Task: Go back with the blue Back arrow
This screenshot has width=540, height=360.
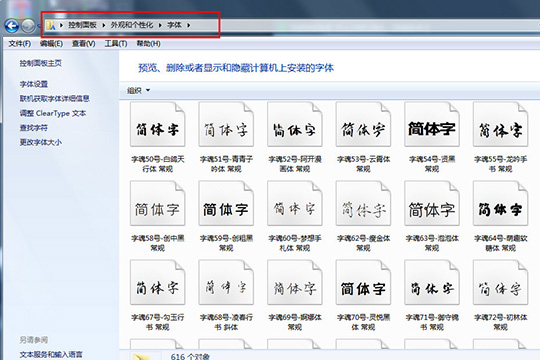Action: point(12,25)
